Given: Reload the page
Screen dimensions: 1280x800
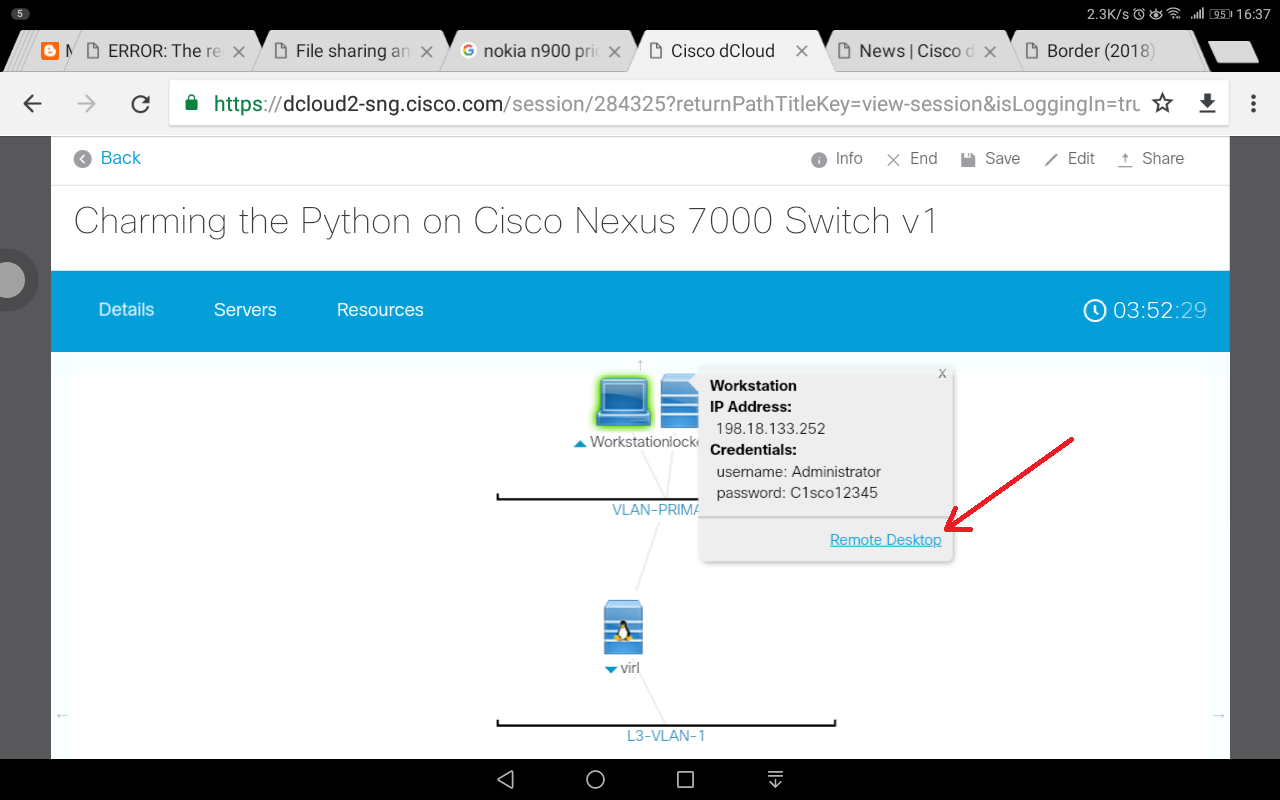Looking at the screenshot, I should click(139, 102).
